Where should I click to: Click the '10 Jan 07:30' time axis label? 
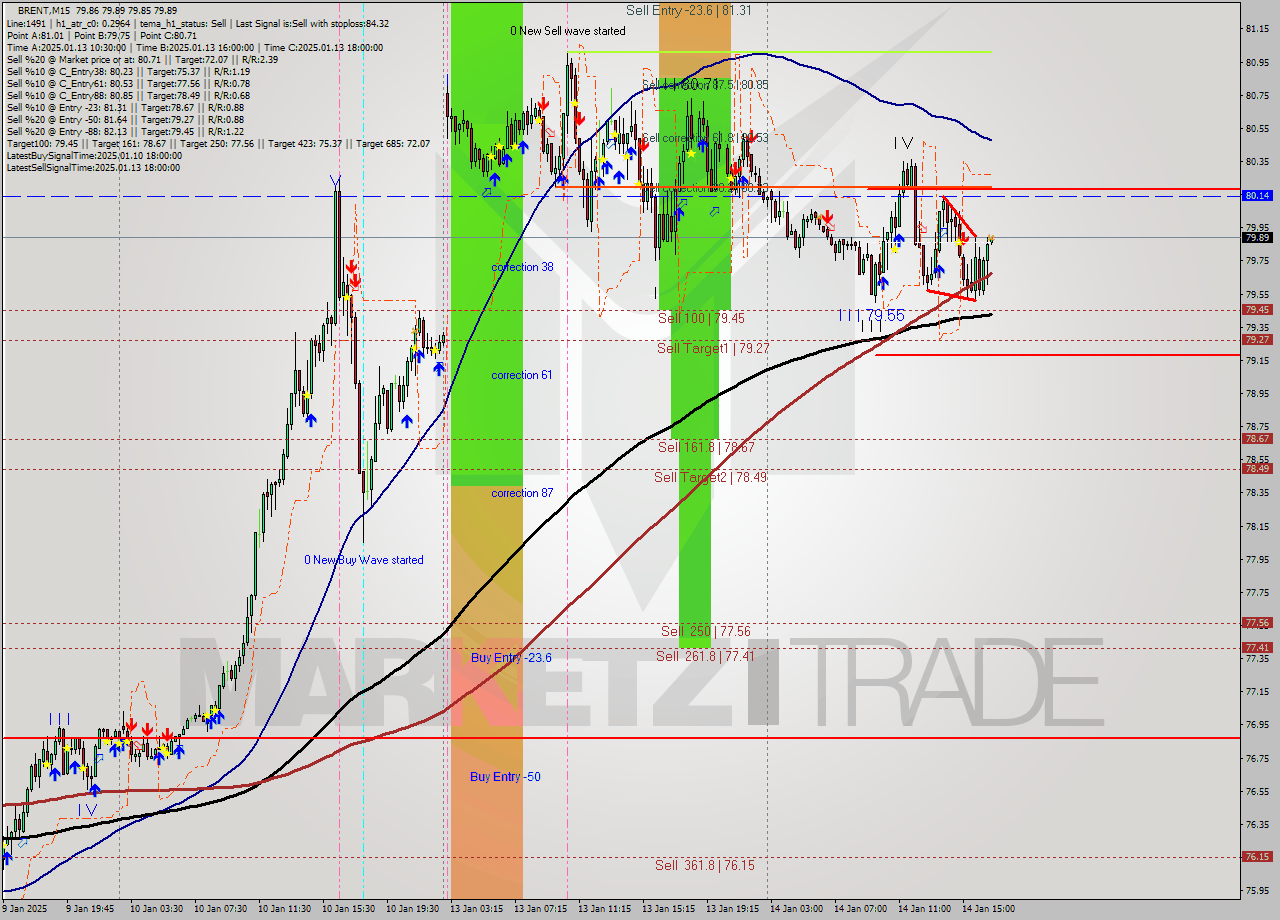pyautogui.click(x=219, y=909)
